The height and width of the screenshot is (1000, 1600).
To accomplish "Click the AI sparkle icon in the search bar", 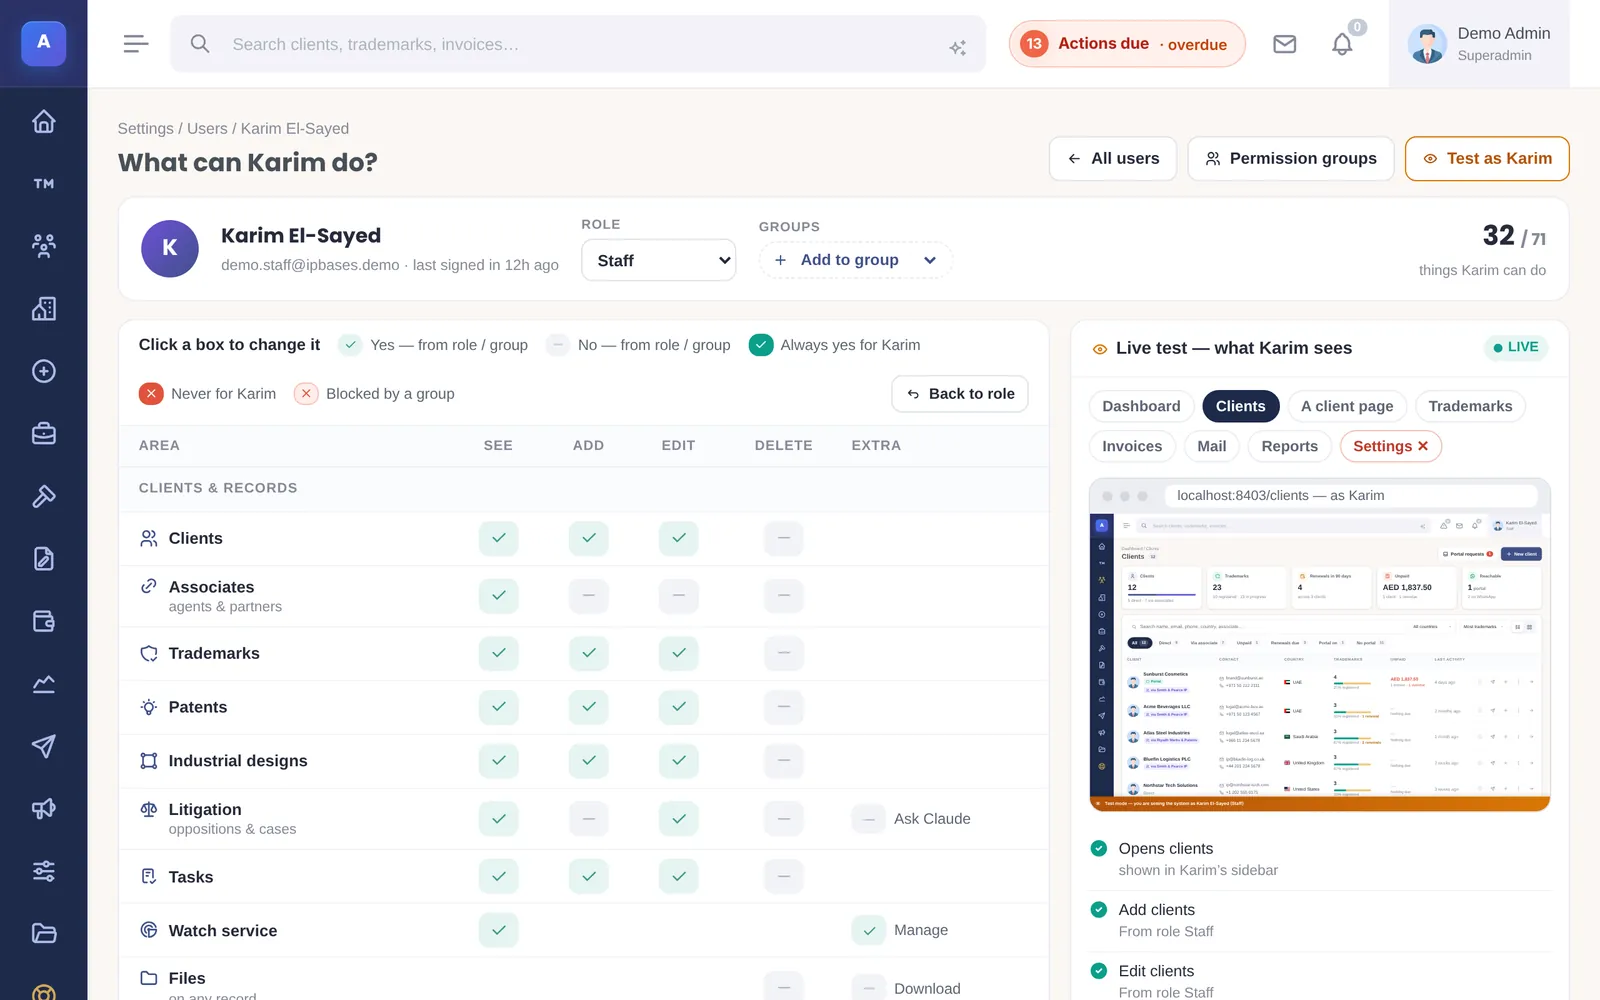I will pos(958,47).
